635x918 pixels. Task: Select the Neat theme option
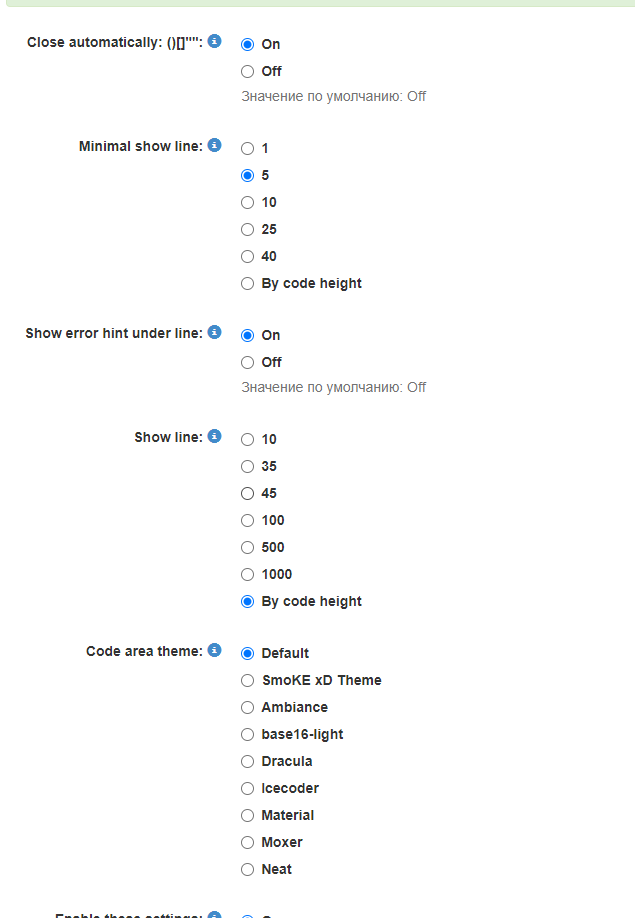click(x=248, y=869)
